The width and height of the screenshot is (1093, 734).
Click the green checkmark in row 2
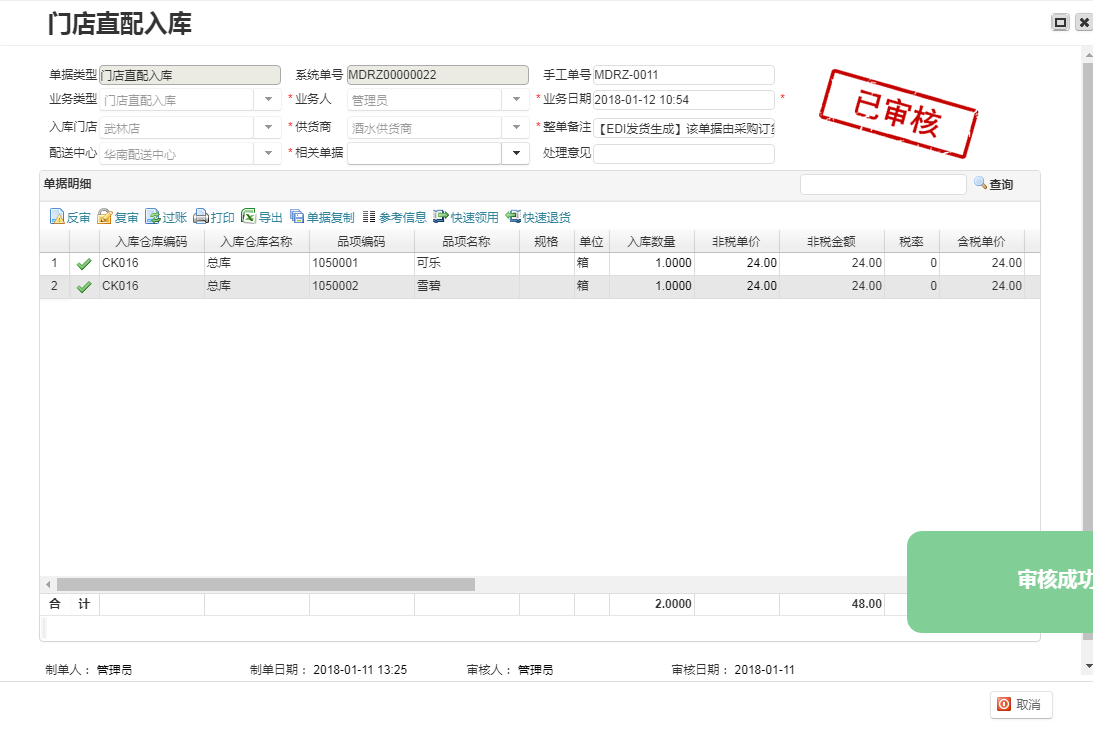point(84,286)
